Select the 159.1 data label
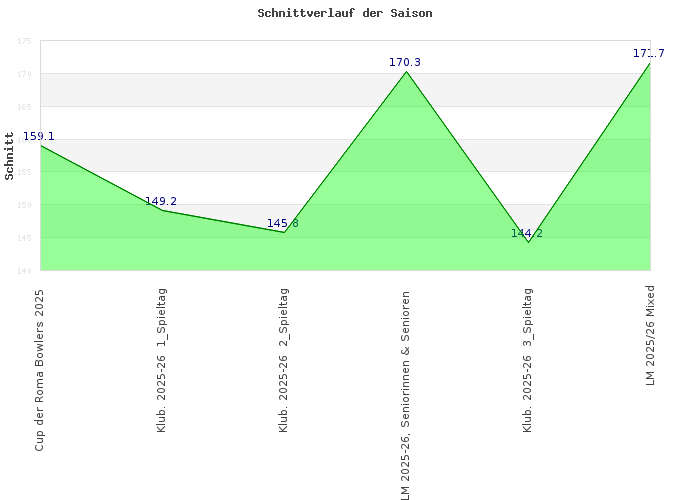The image size is (690, 500). [39, 136]
